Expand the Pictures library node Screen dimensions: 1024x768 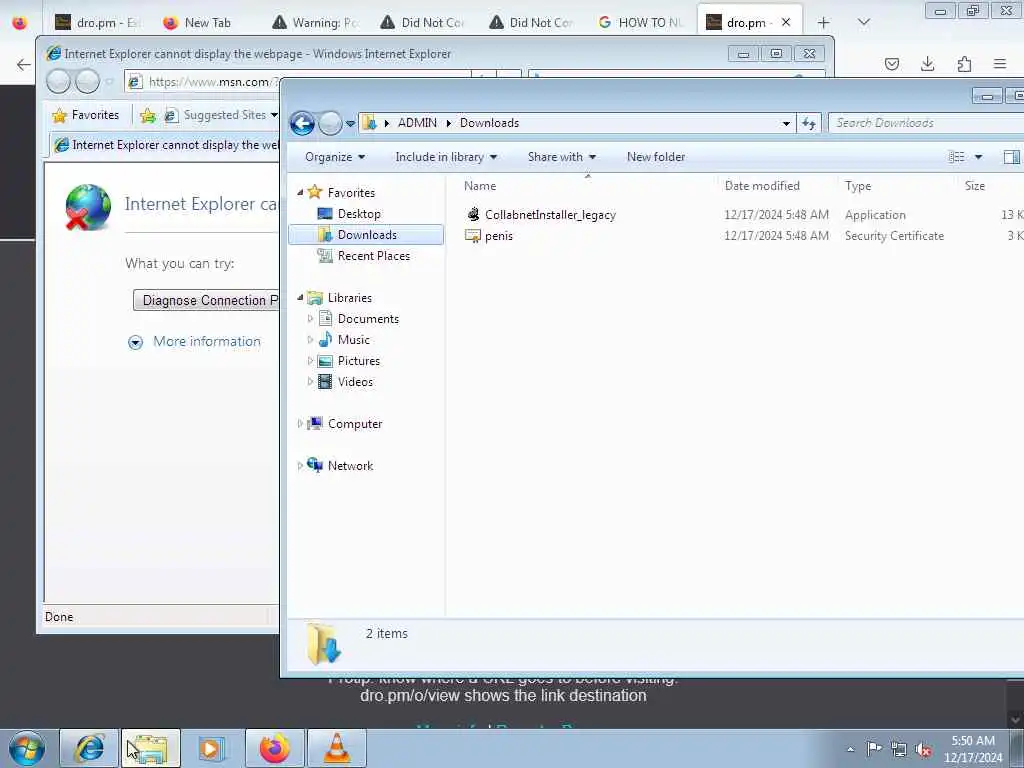pyautogui.click(x=310, y=360)
